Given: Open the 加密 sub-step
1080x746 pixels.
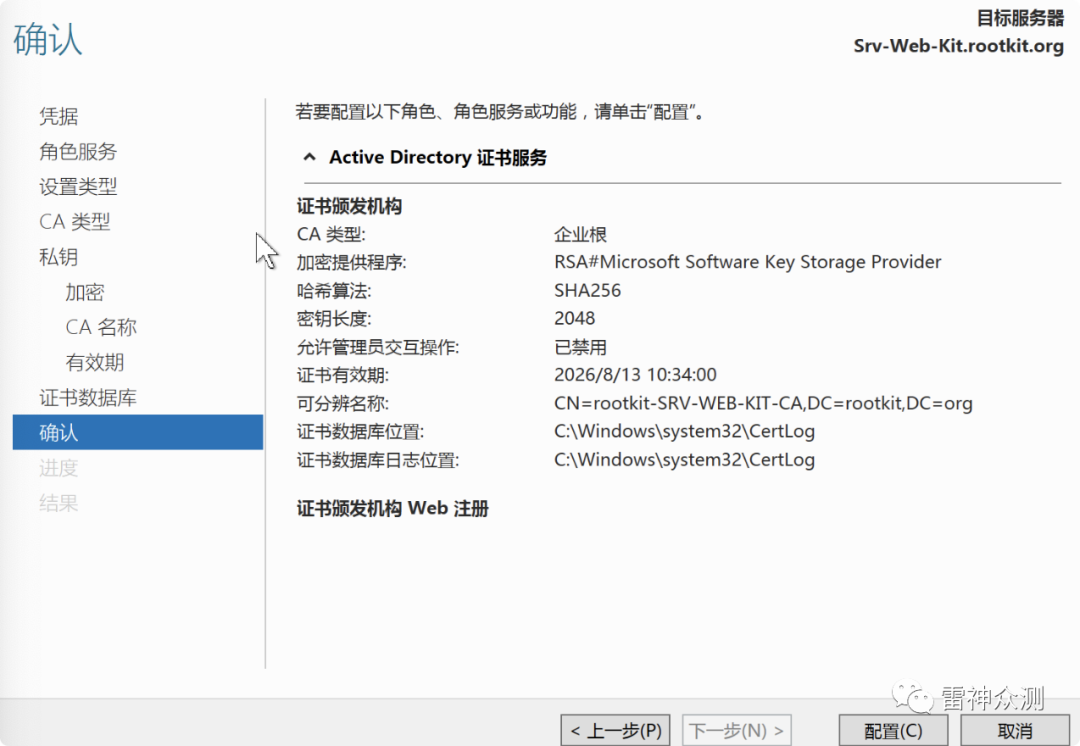Looking at the screenshot, I should click(x=85, y=293).
